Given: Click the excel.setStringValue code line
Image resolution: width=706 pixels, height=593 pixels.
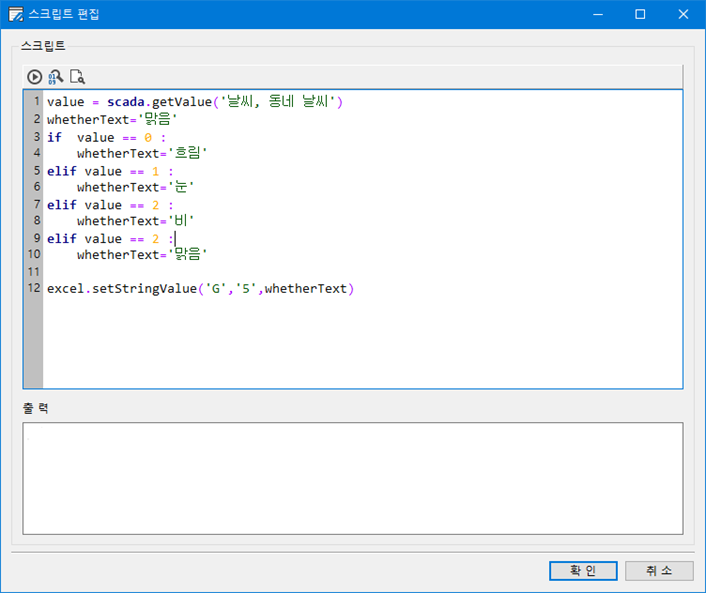Looking at the screenshot, I should click(x=200, y=289).
